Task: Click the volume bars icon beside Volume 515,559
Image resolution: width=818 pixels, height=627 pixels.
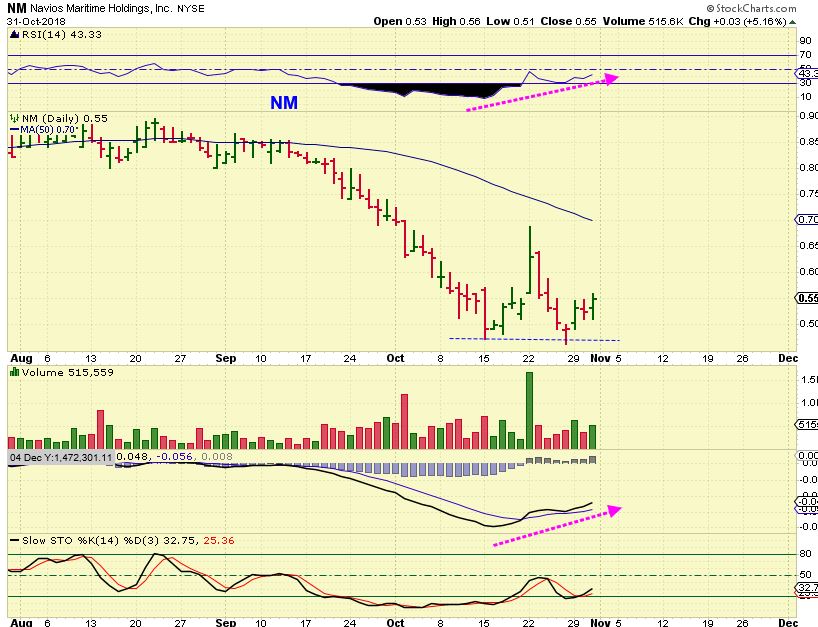Action: click(x=15, y=372)
